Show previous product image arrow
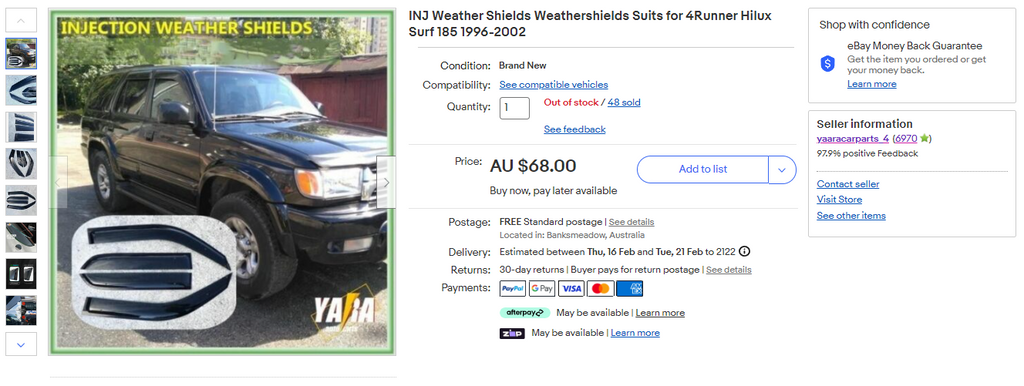The width and height of the screenshot is (1024, 386). coord(58,182)
